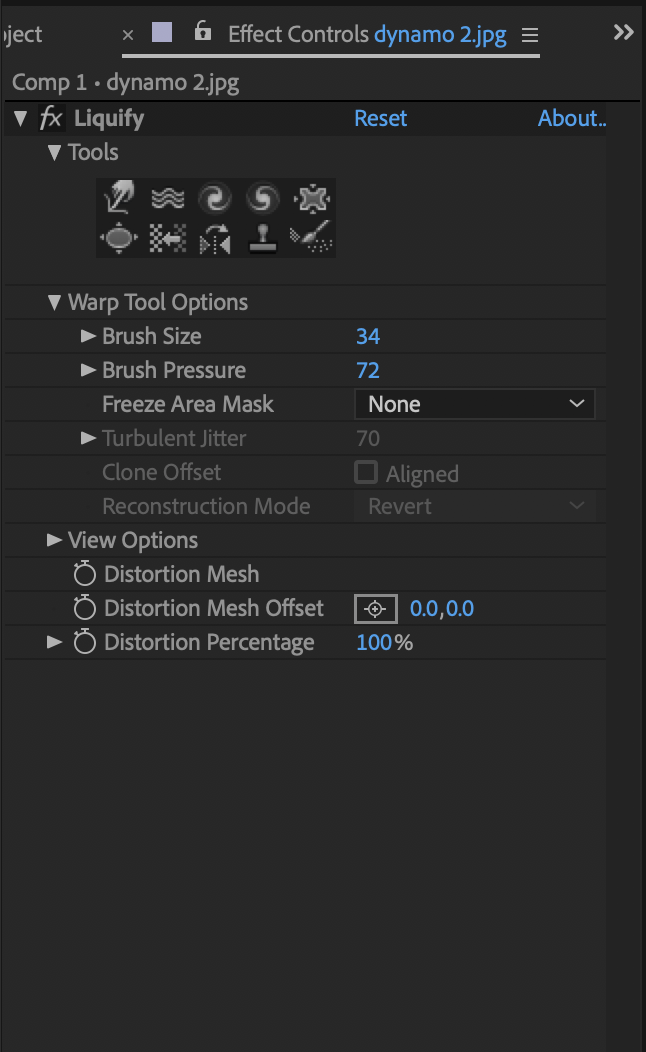The height and width of the screenshot is (1052, 646).
Task: Select the Warp tool
Action: [119, 199]
